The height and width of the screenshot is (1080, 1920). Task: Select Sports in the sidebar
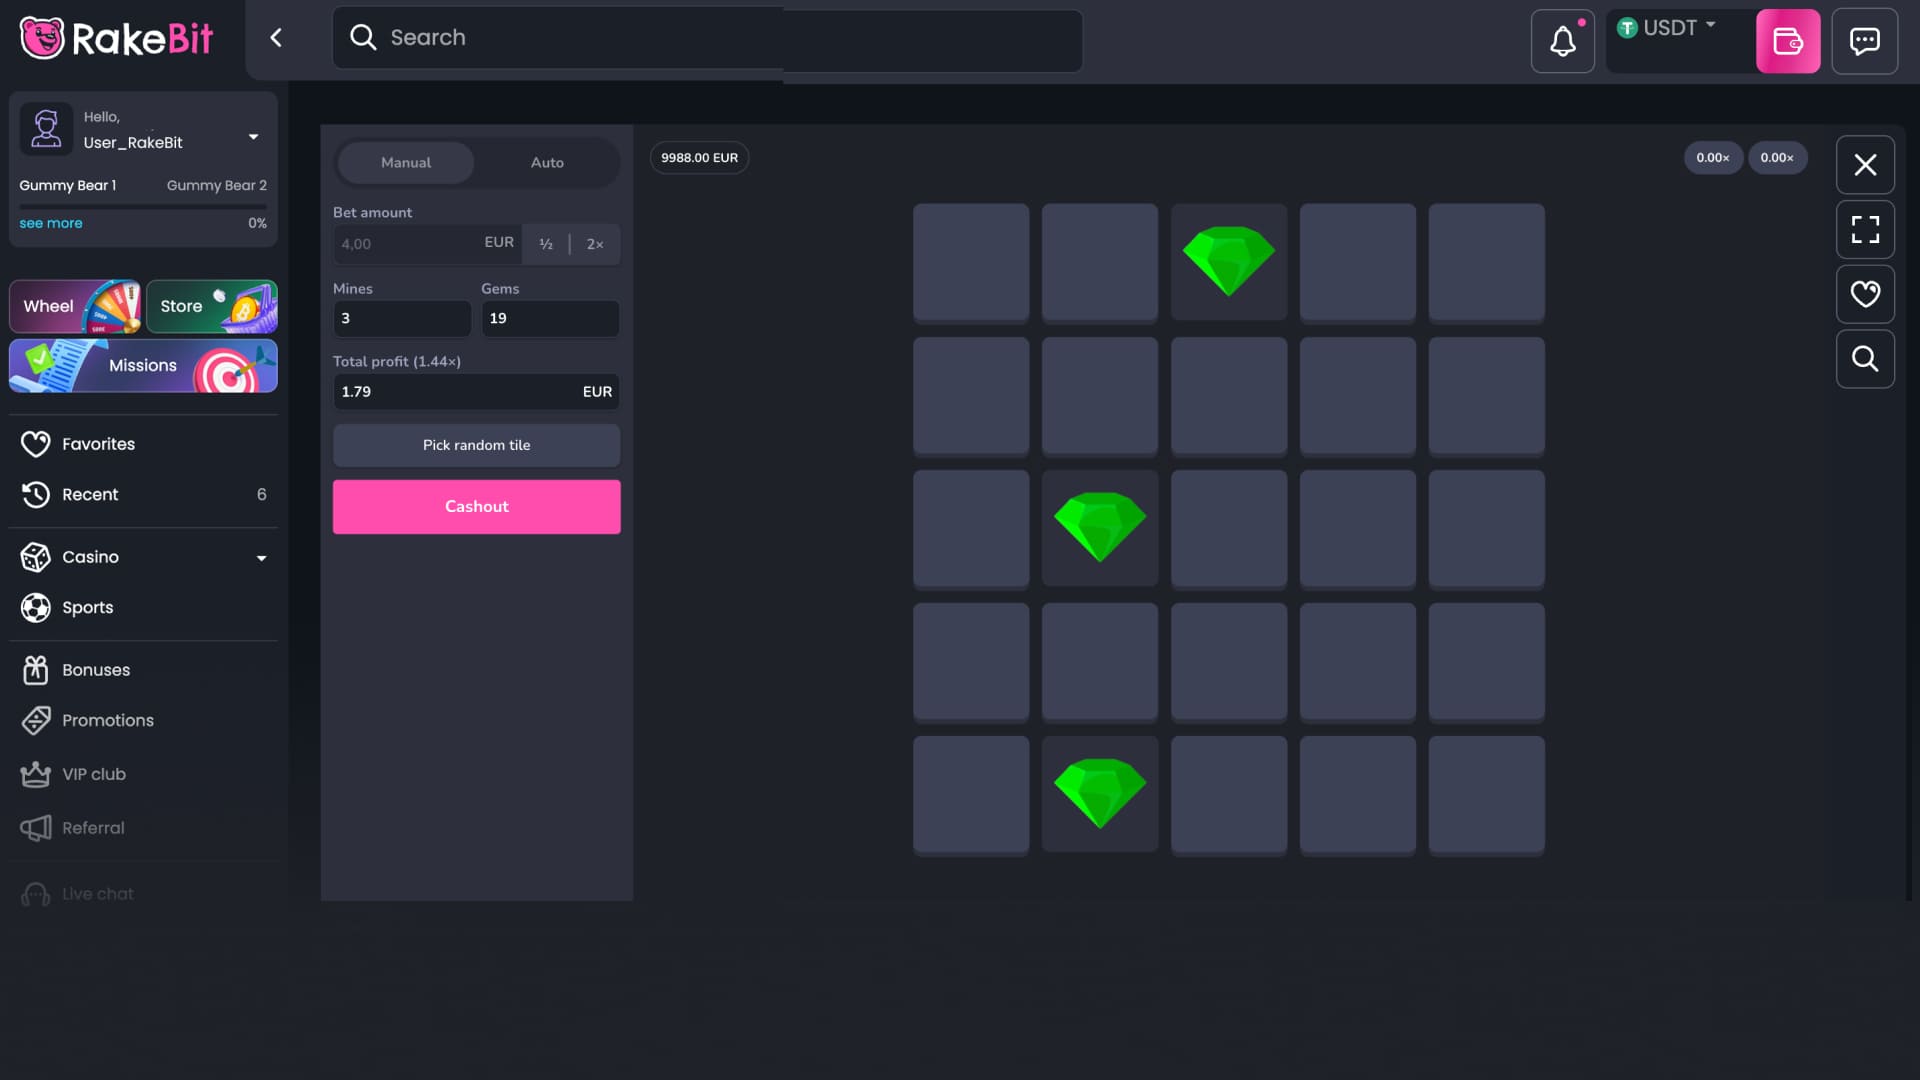pos(87,607)
